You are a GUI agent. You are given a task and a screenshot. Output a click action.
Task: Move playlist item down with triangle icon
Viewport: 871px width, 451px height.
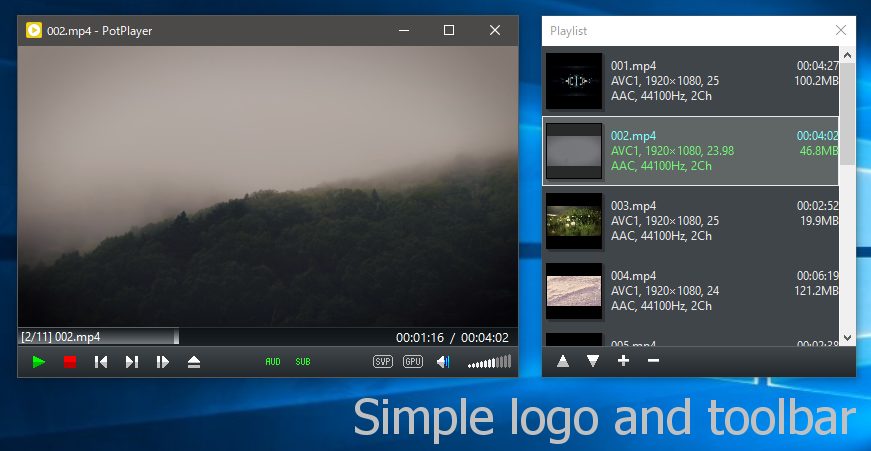click(593, 362)
